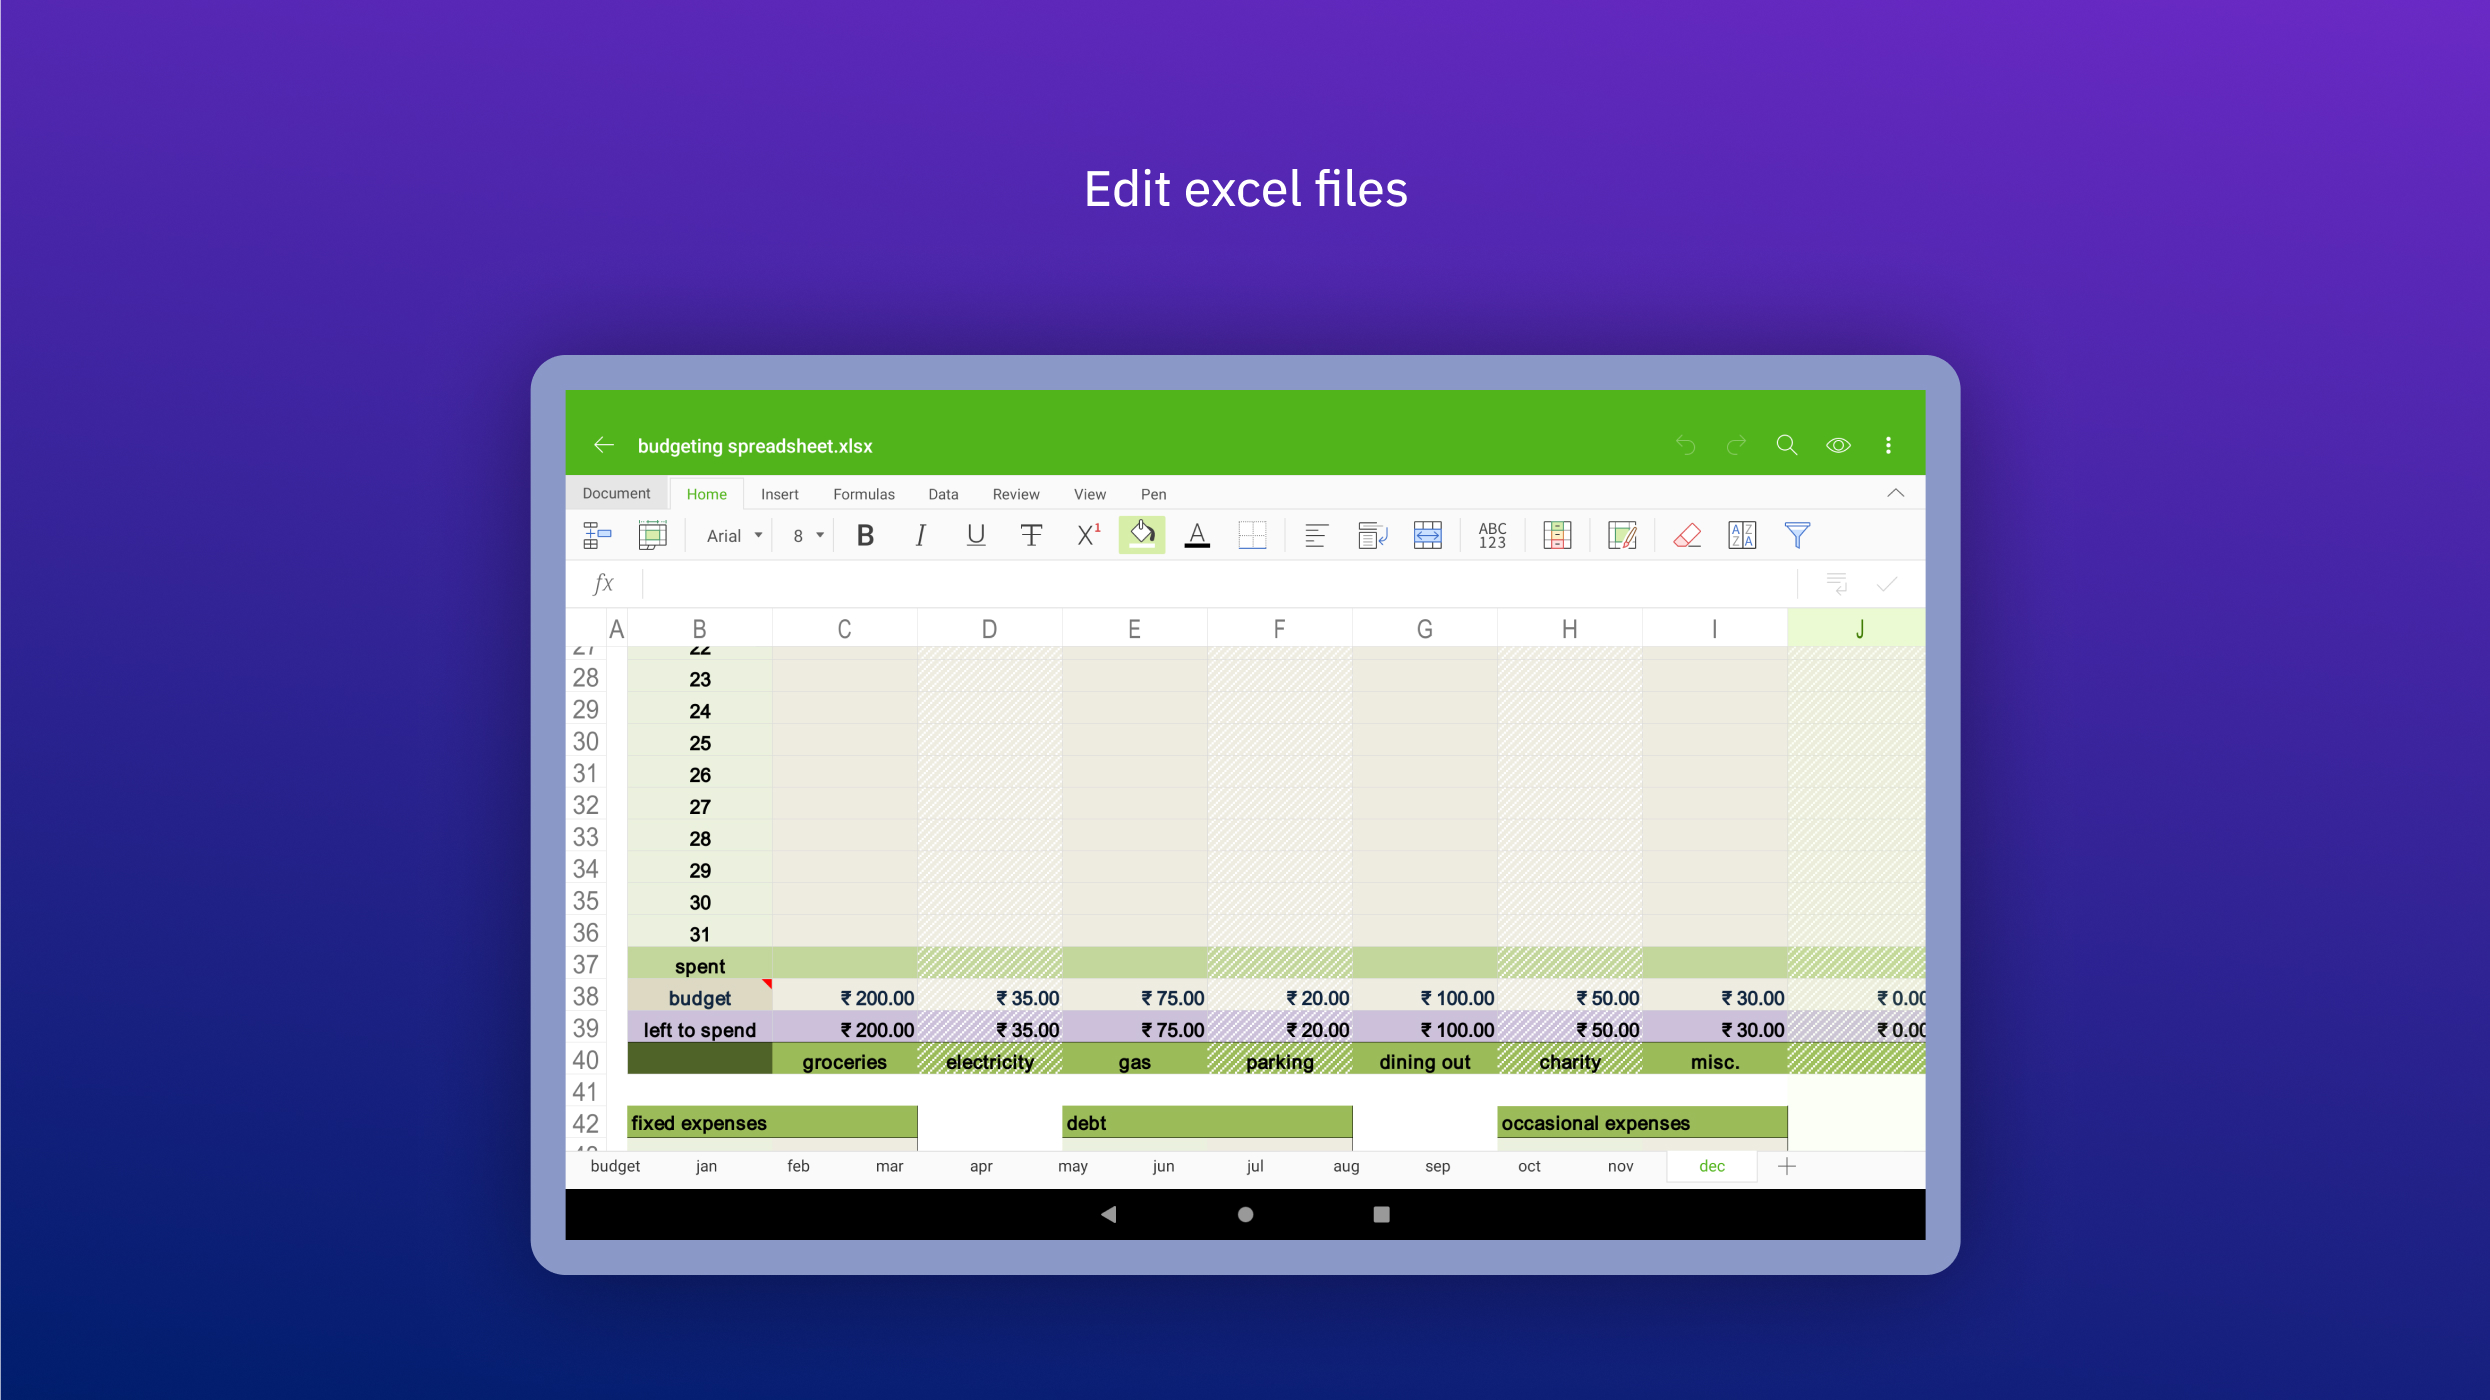Toggle bold formatting
Screen dimensions: 2490x1400
pyautogui.click(x=866, y=536)
